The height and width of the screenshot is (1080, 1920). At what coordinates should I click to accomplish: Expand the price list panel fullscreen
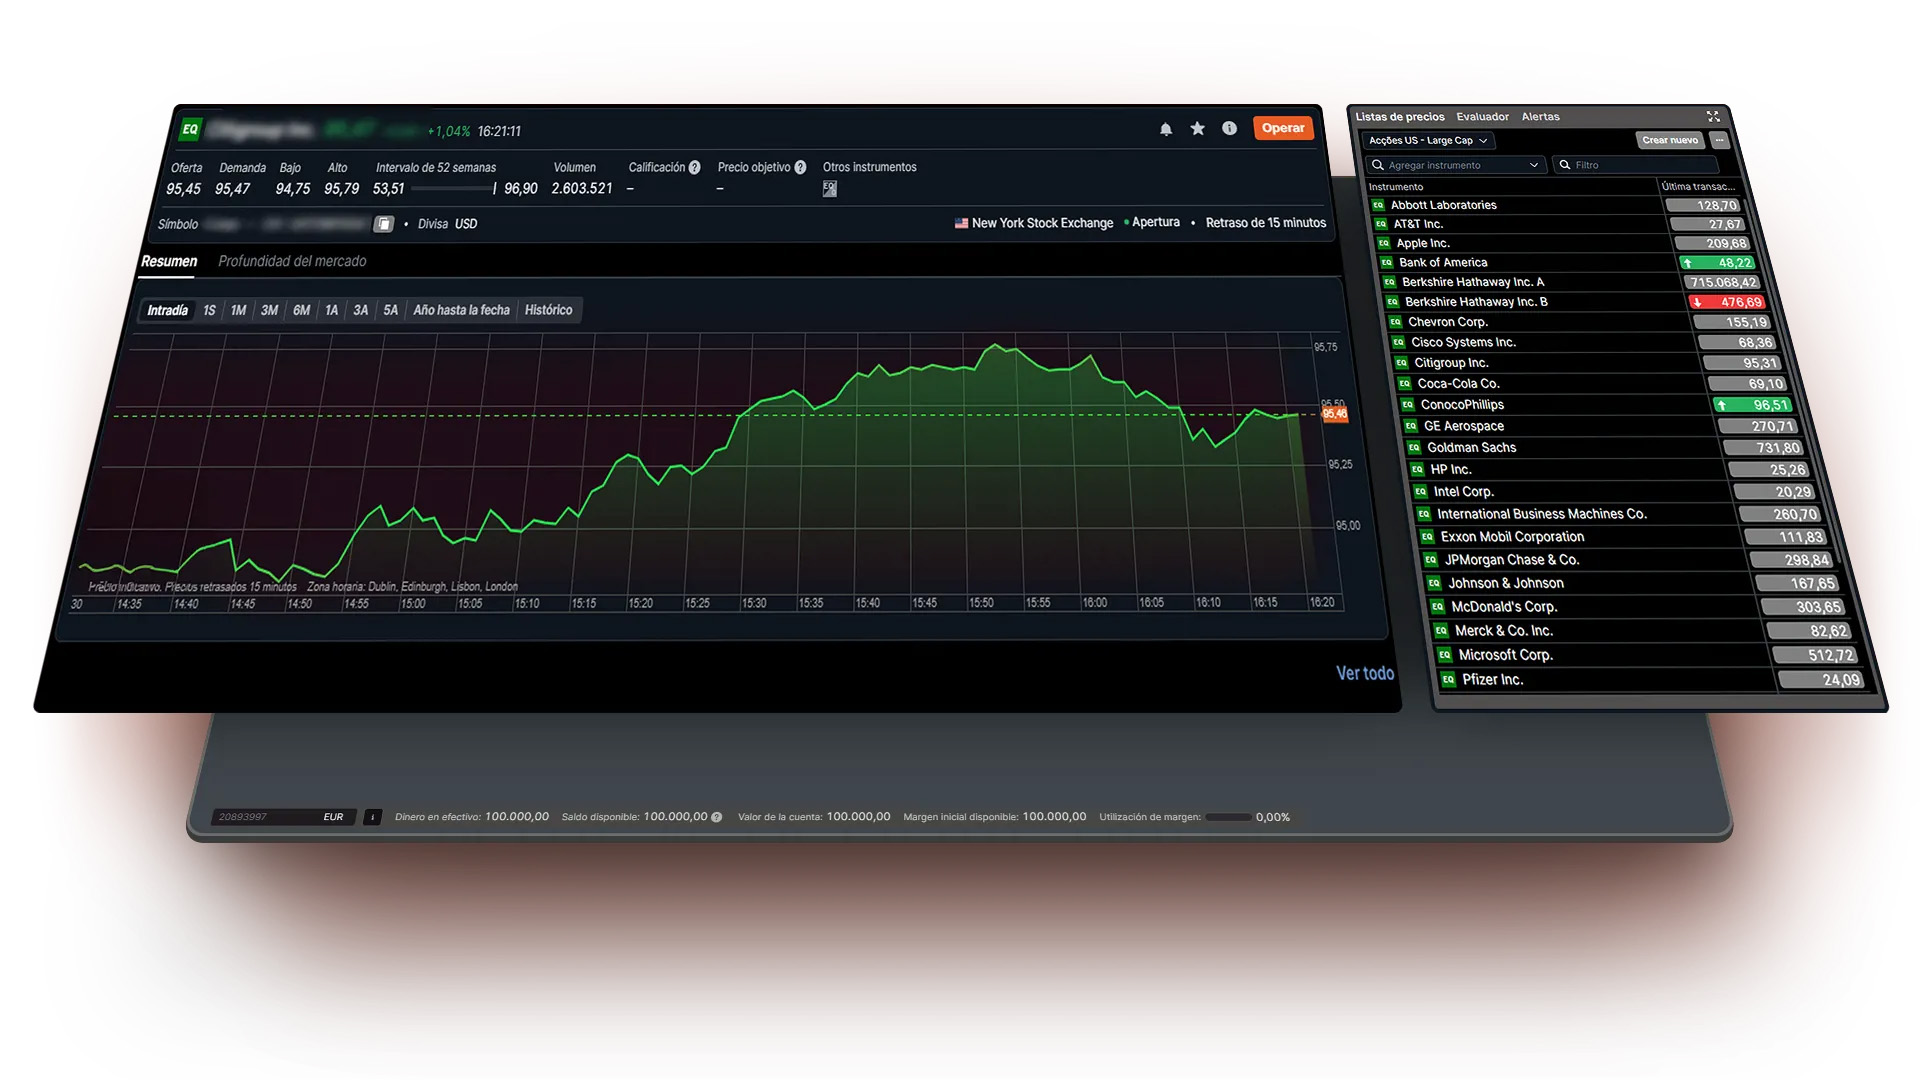coord(1712,117)
